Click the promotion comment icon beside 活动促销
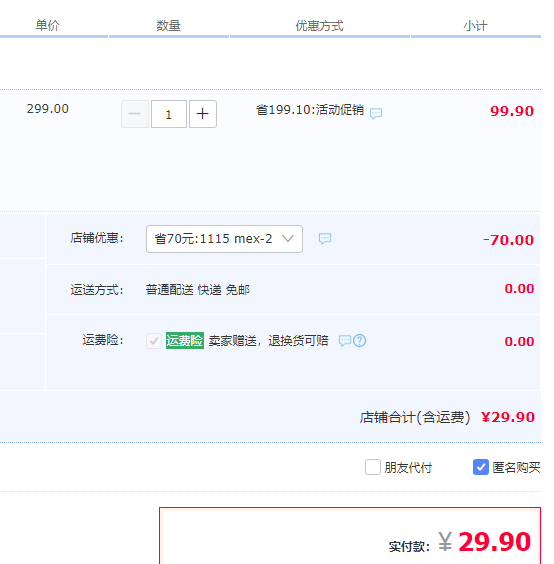Image resolution: width=554 pixels, height=564 pixels. 376,113
